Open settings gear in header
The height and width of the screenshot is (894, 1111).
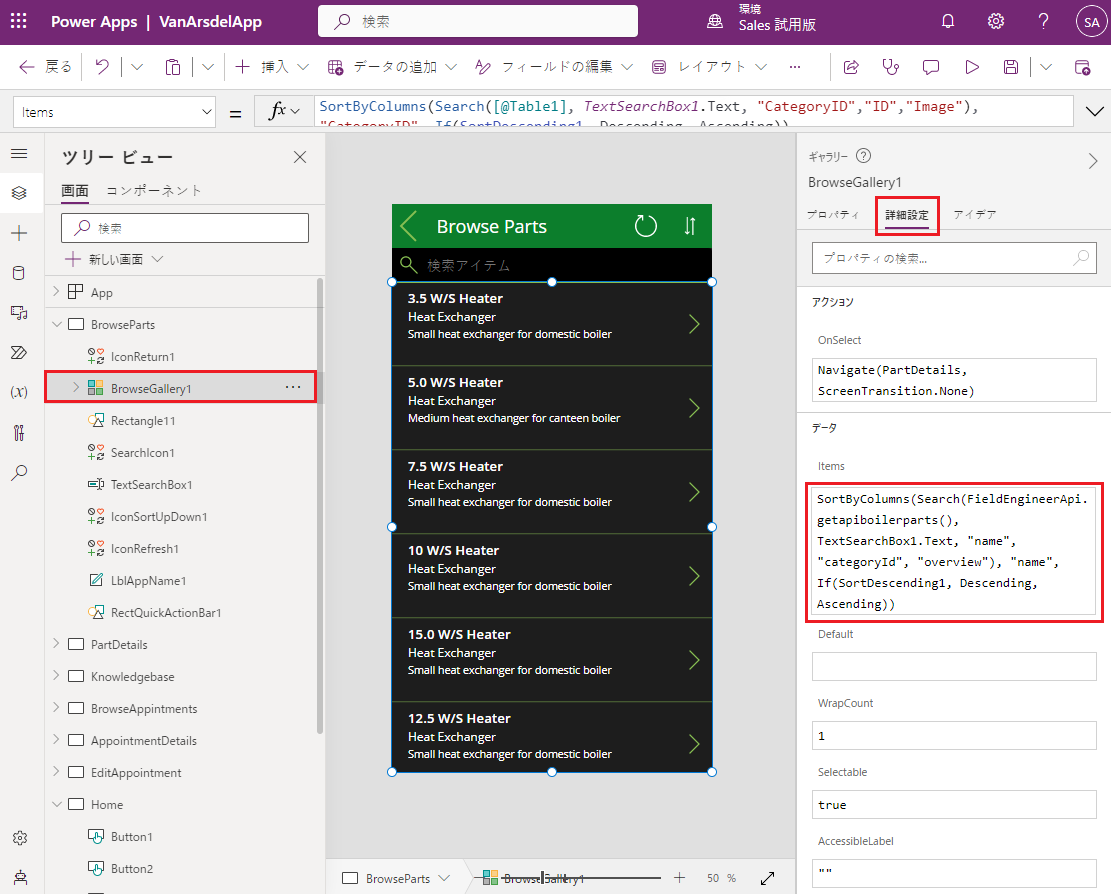pos(996,21)
